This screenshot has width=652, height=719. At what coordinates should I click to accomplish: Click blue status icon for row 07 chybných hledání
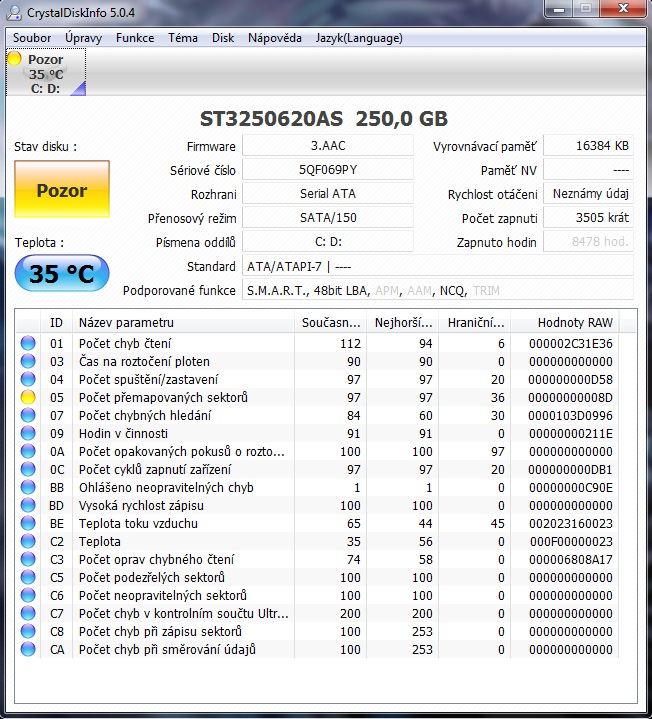[x=28, y=415]
